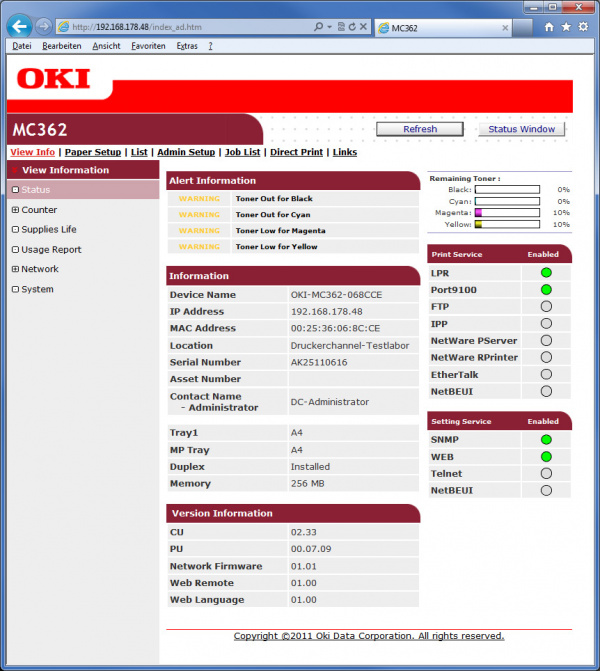This screenshot has width=600, height=671.
Task: Open the Favoriten menu
Action: pos(148,46)
